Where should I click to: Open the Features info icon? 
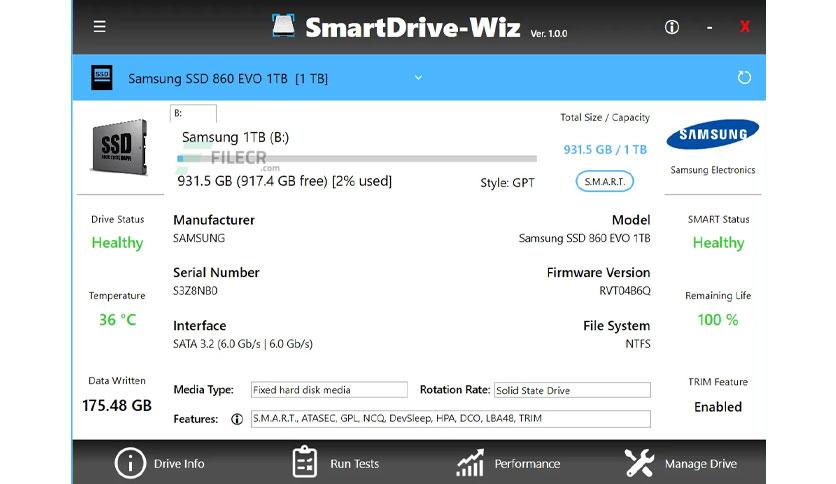pos(237,419)
